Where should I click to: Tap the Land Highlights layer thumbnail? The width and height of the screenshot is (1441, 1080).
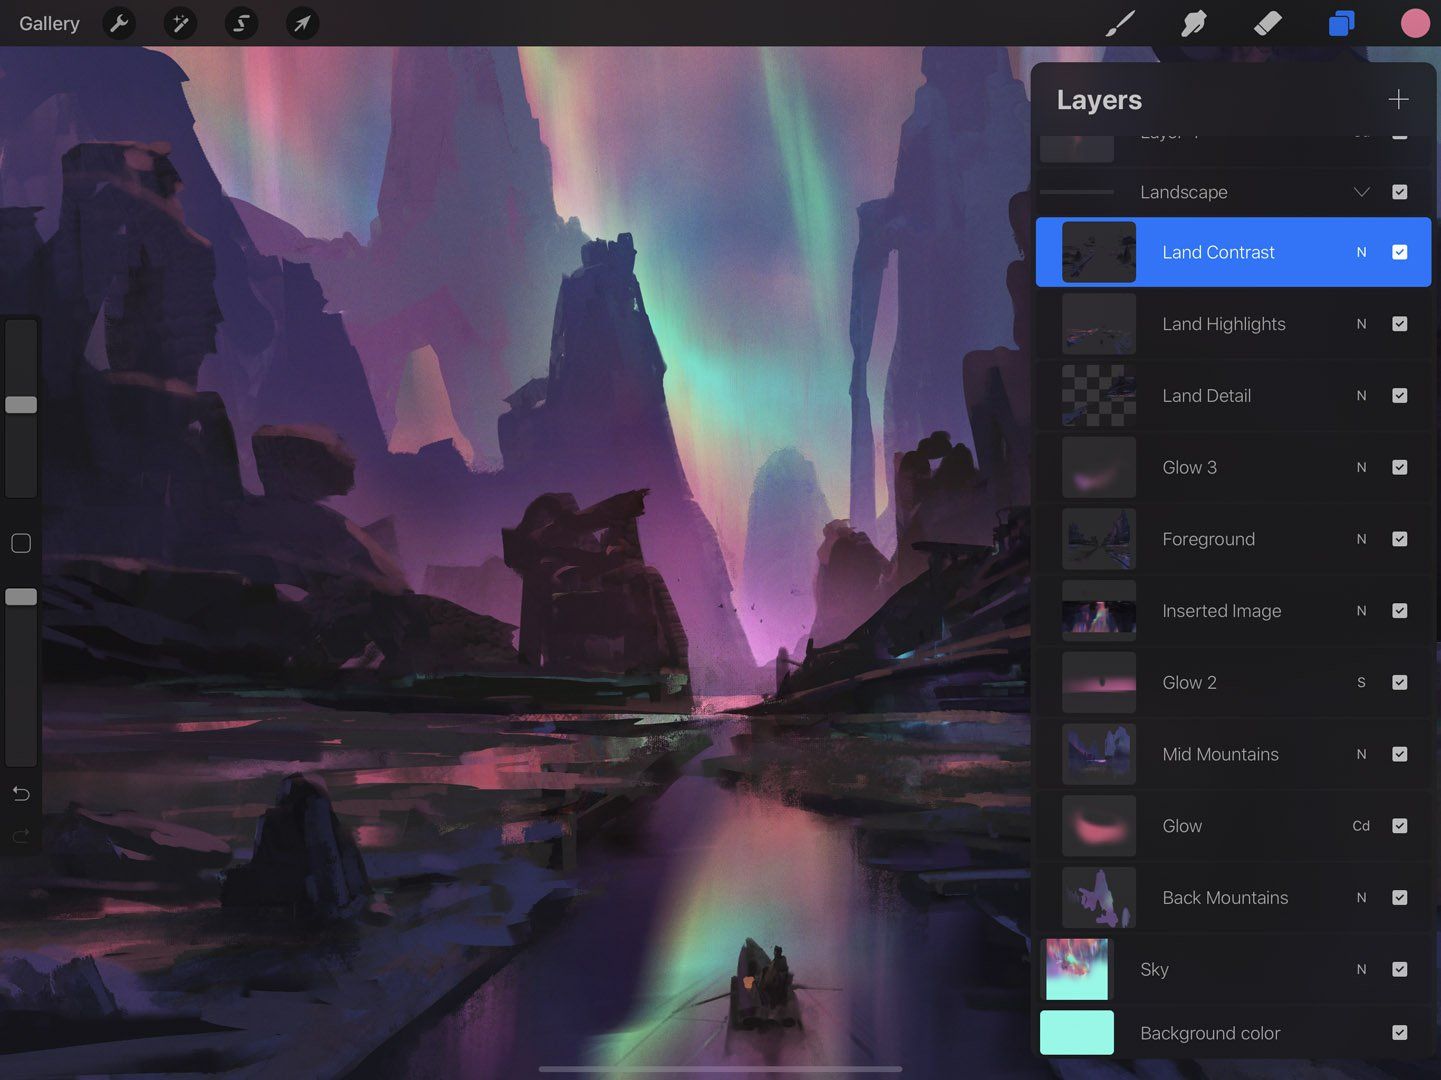click(1097, 324)
